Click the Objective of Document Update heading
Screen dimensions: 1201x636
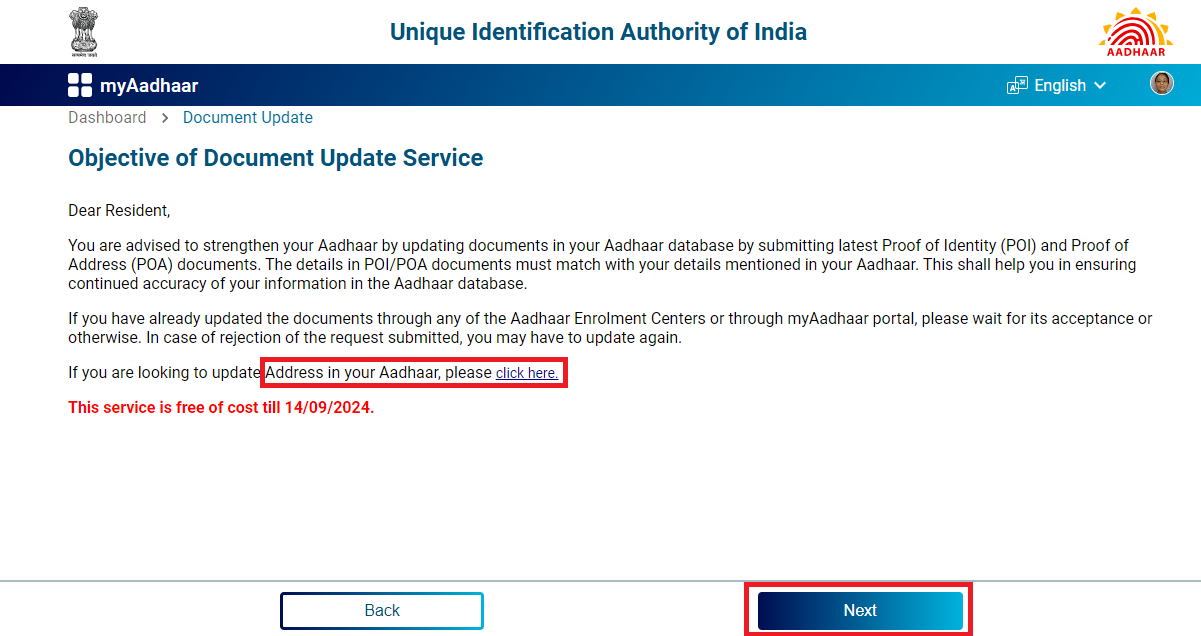click(275, 158)
